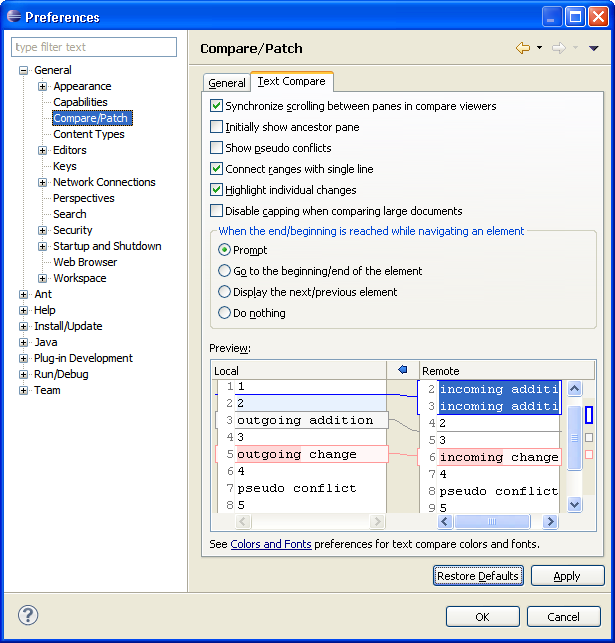Click the preview vertical scroll down arrow
This screenshot has width=615, height=643.
point(574,504)
